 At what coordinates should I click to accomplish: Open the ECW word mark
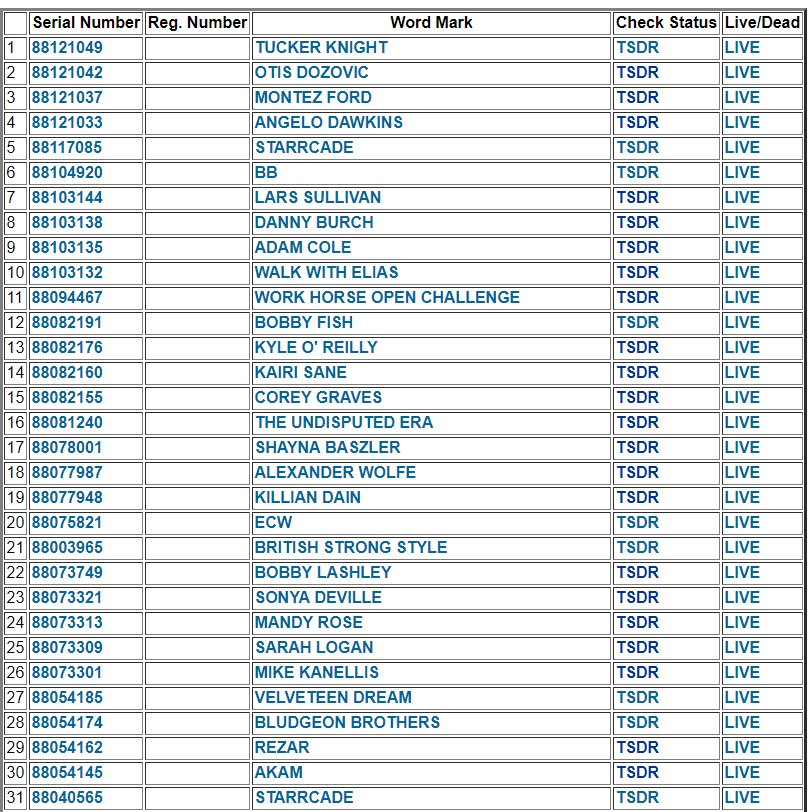[x=273, y=522]
